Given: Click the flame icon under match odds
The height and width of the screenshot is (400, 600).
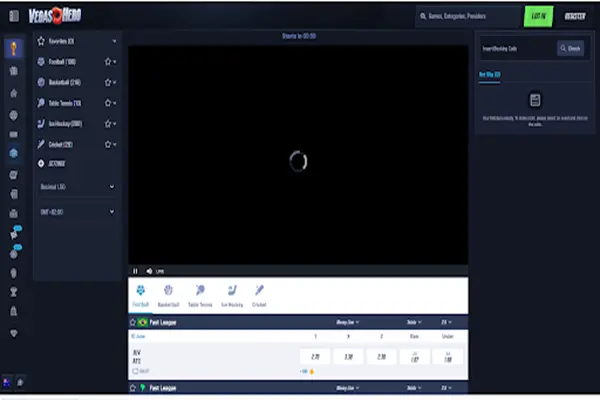Looking at the screenshot, I should click(312, 371).
